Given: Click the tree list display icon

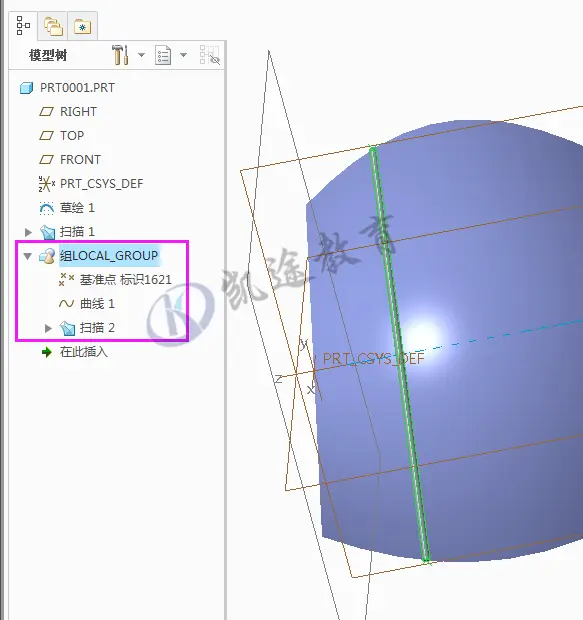Looking at the screenshot, I should [163, 55].
